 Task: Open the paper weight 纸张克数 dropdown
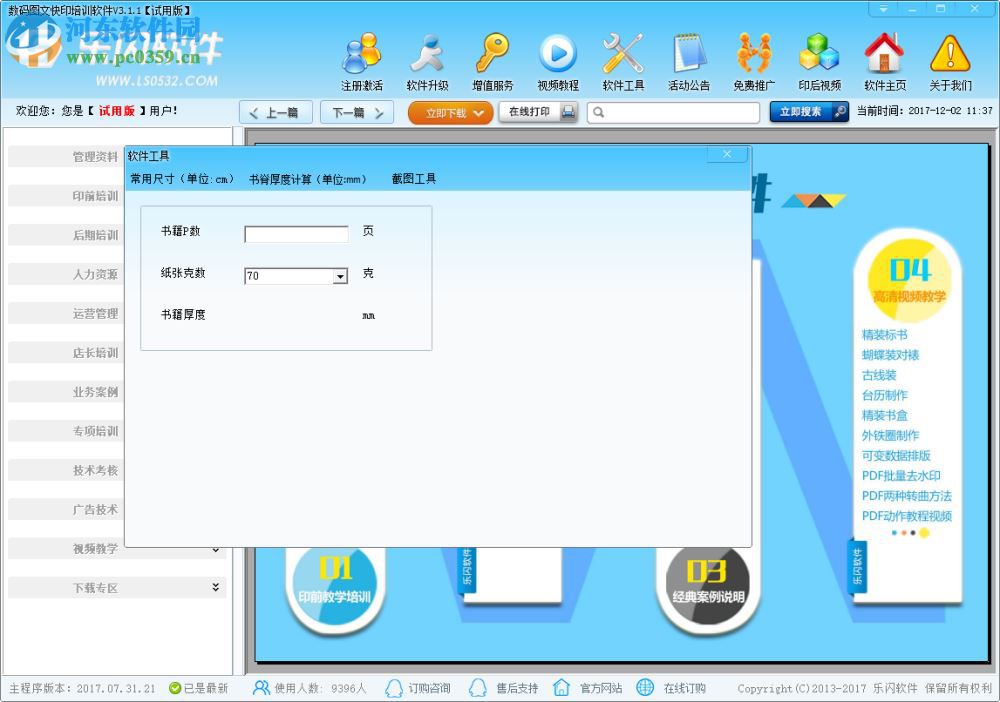pos(339,275)
